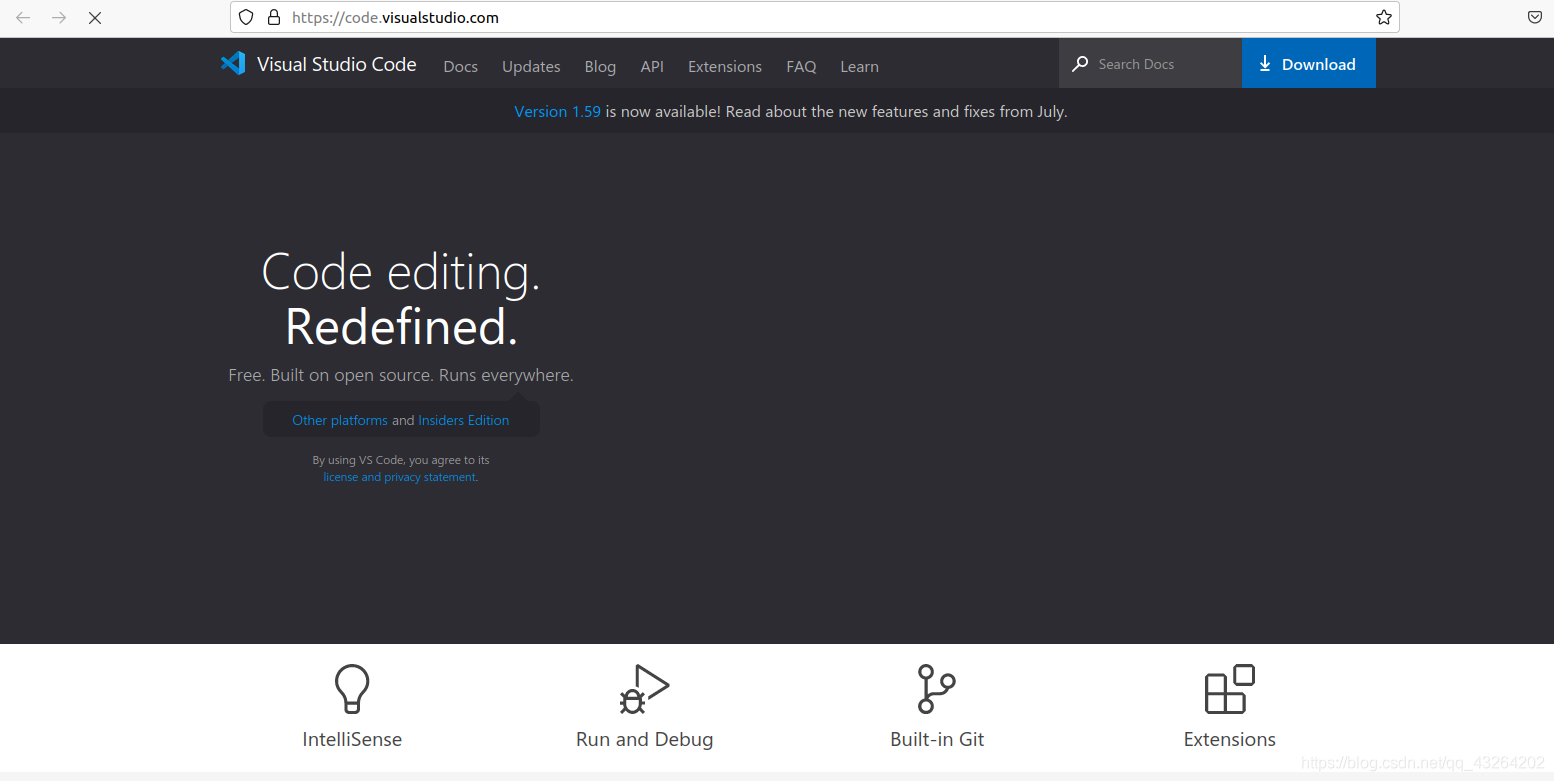1554x781 pixels.
Task: Click the shield tracking protection icon
Action: pos(246,17)
